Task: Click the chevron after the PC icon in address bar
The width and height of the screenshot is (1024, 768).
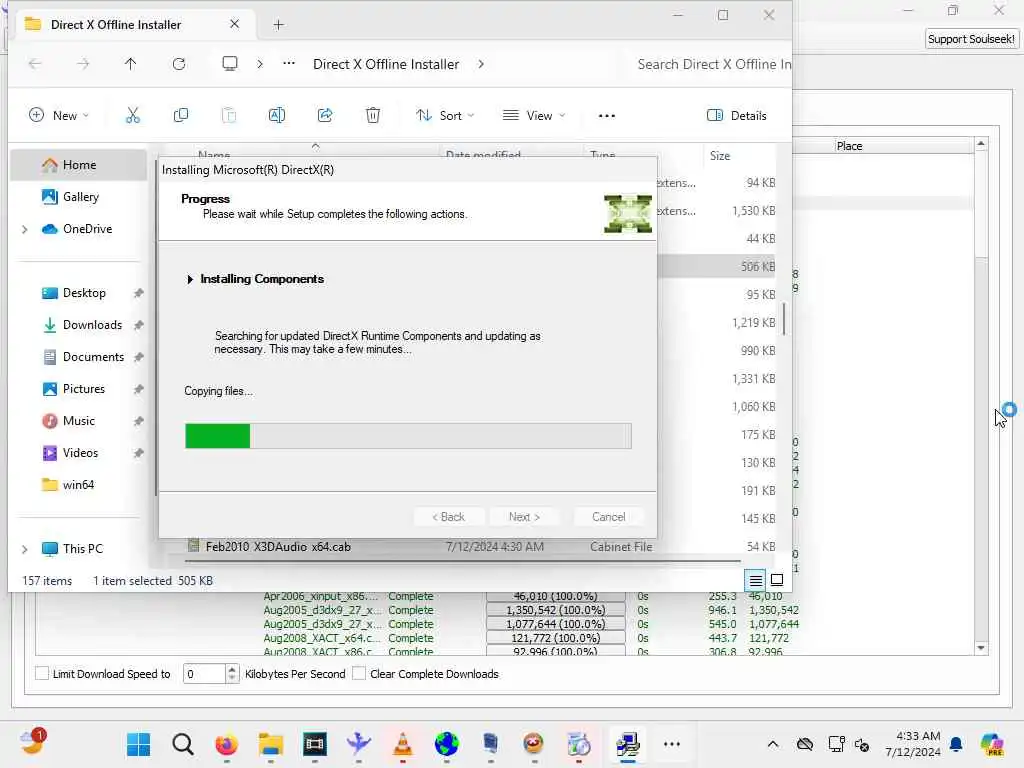Action: point(260,64)
